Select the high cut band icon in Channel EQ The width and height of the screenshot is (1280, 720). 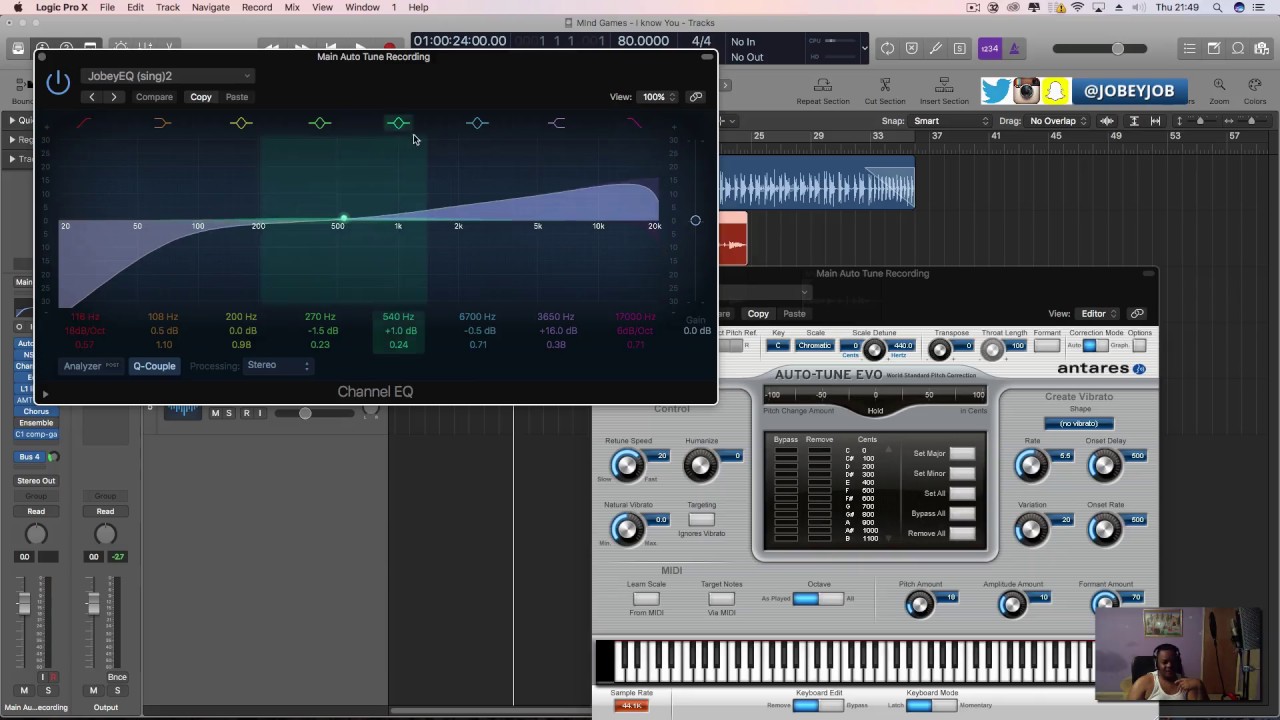click(634, 123)
